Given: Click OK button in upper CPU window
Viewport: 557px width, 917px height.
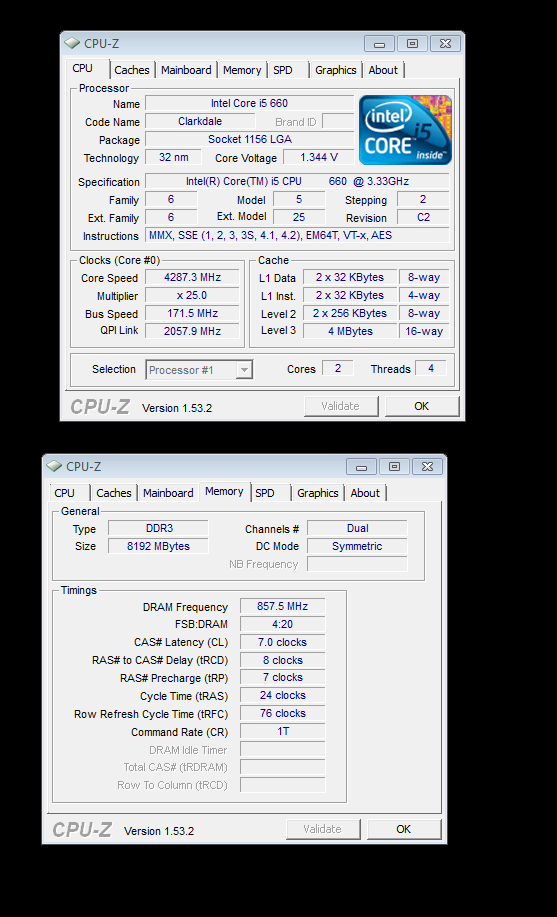Looking at the screenshot, I should [421, 406].
